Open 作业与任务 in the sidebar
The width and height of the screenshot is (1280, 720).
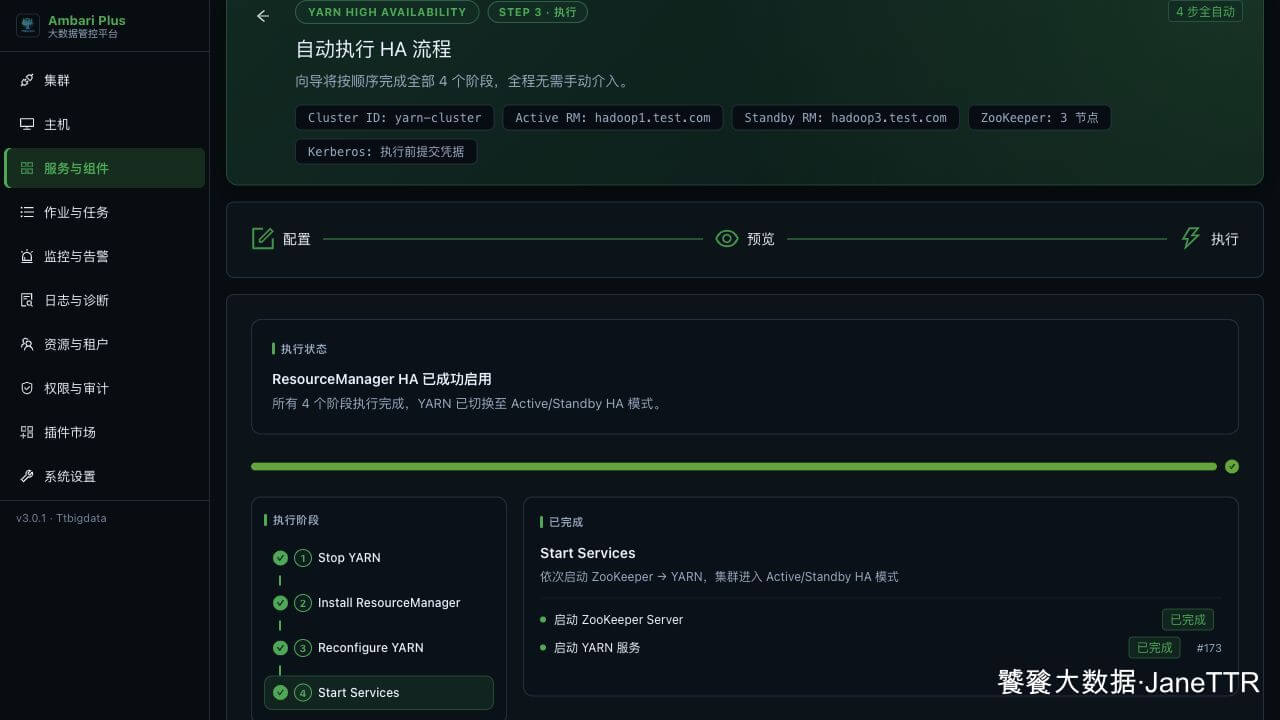[x=105, y=212]
